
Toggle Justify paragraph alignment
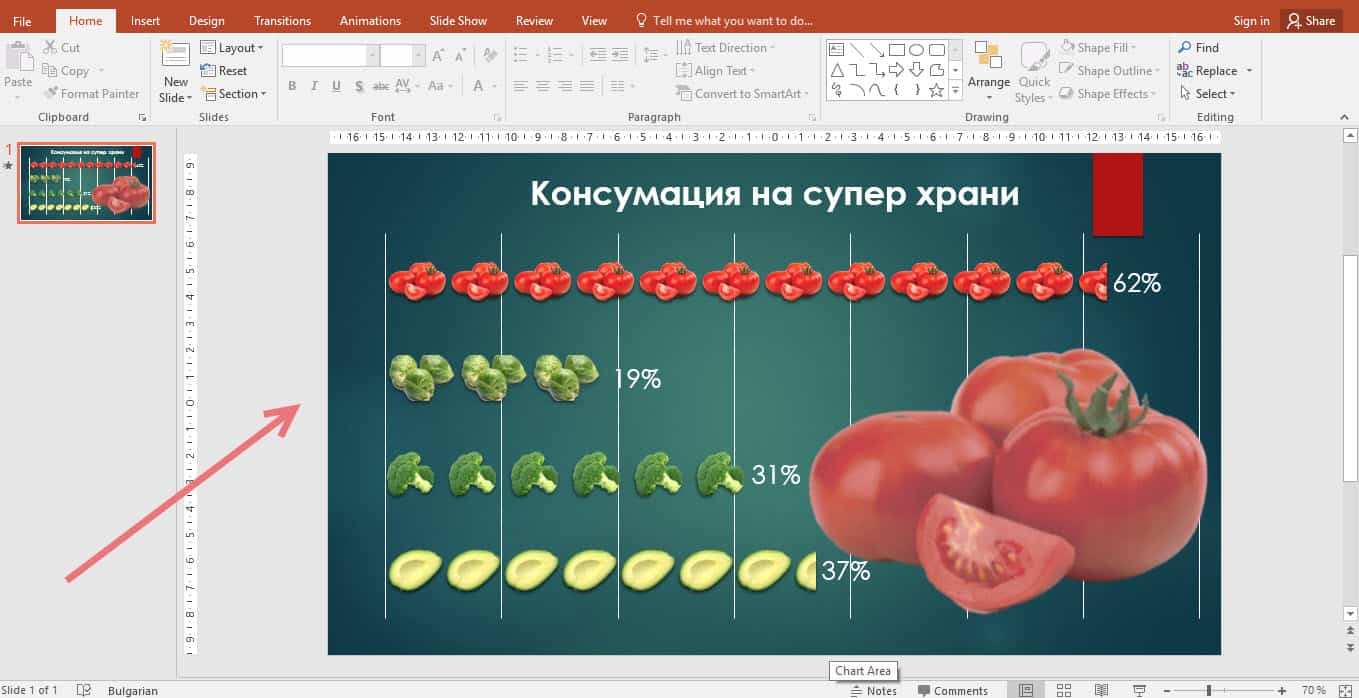(x=587, y=86)
